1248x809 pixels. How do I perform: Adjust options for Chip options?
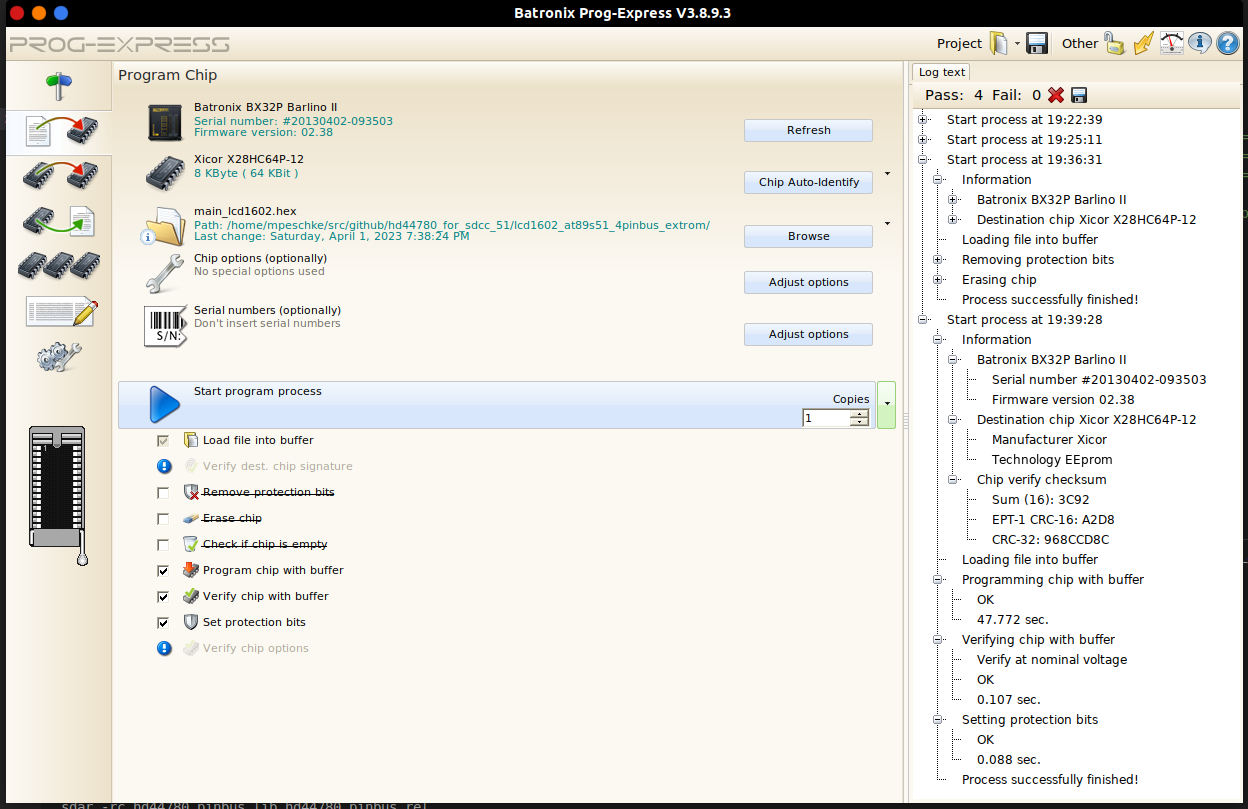coord(808,282)
